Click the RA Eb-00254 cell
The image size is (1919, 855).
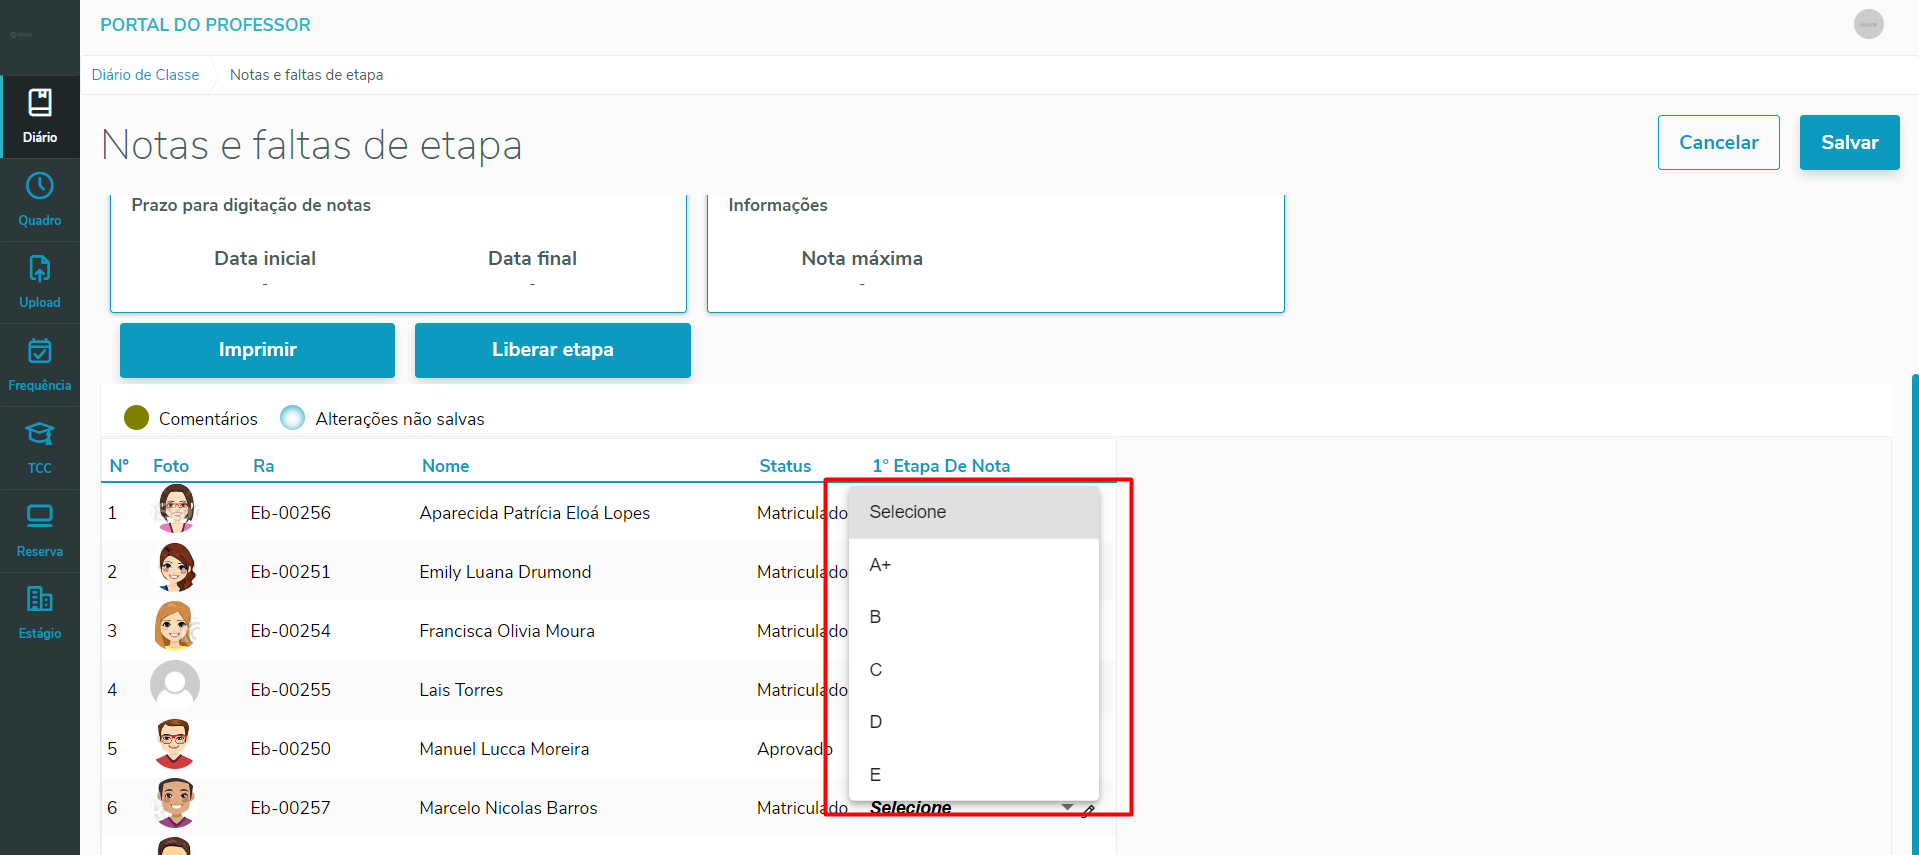pyautogui.click(x=290, y=631)
